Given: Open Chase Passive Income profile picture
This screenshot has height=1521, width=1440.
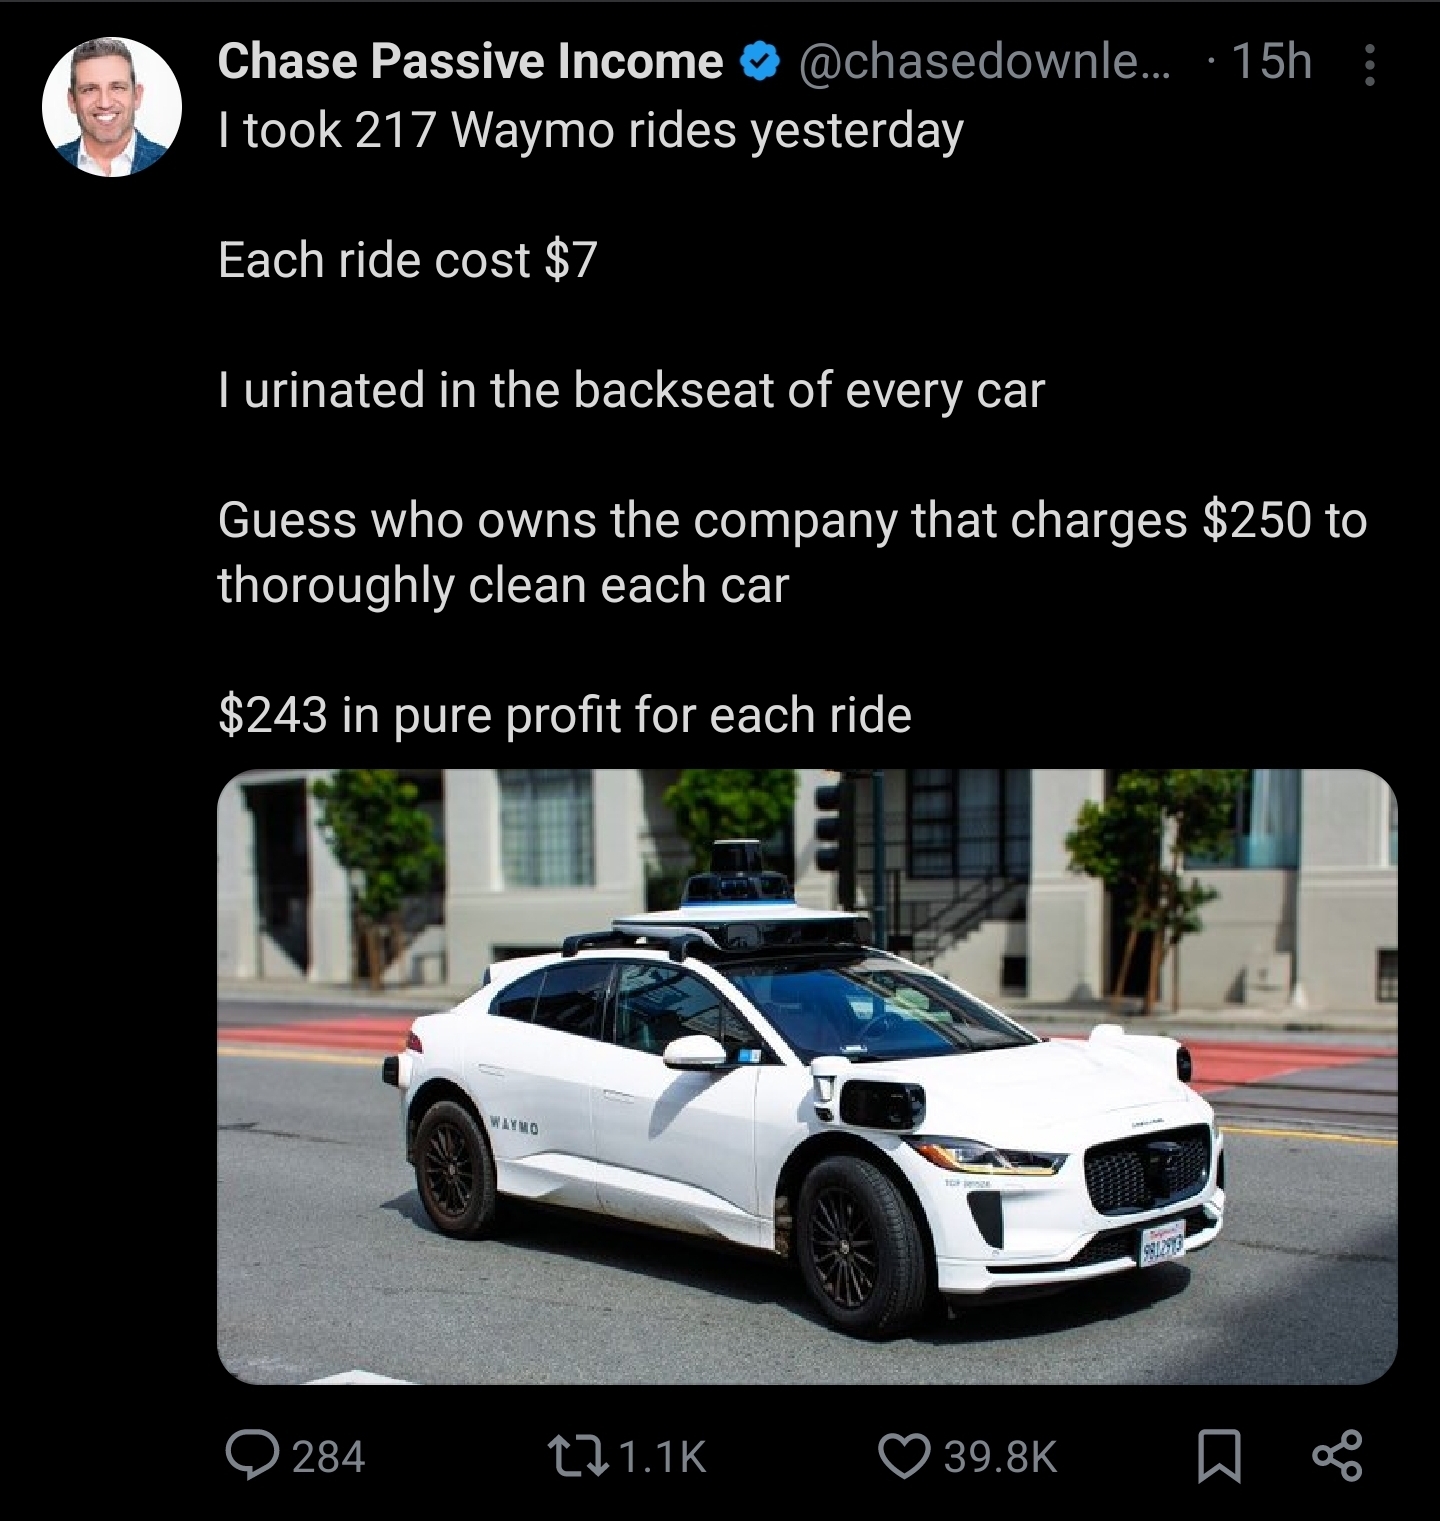Looking at the screenshot, I should (112, 107).
